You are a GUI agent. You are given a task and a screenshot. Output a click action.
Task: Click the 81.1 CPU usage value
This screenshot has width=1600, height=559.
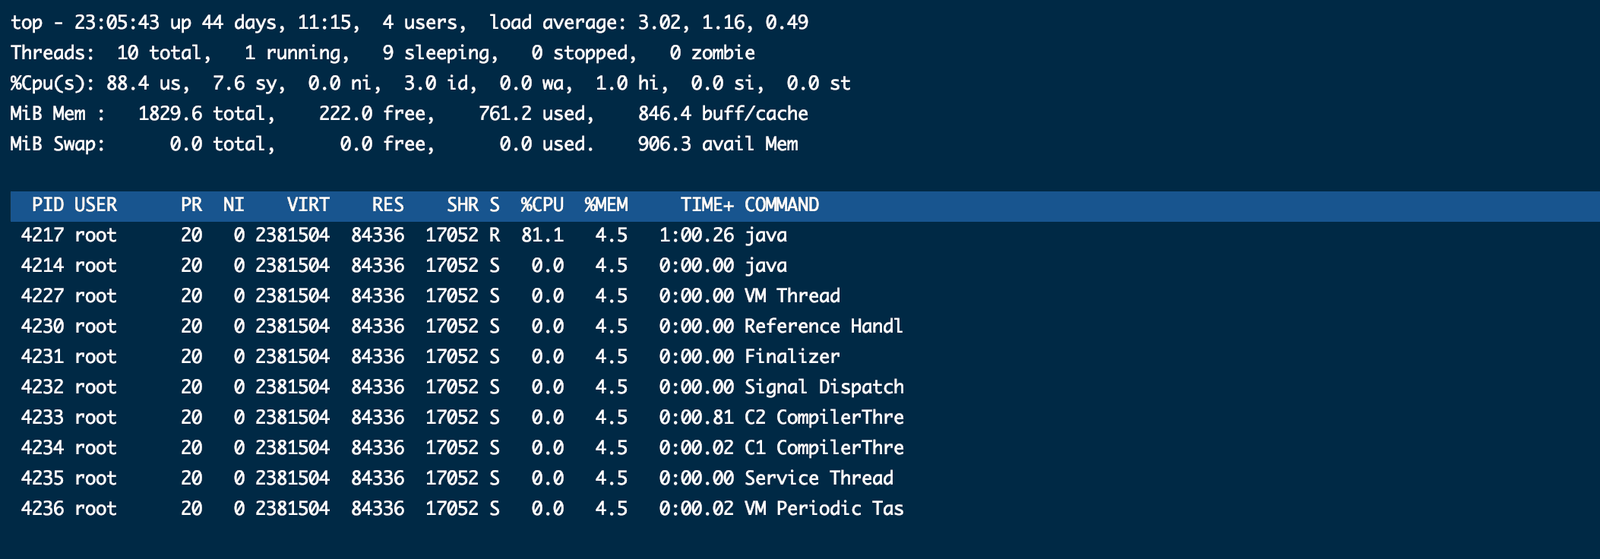tap(542, 236)
